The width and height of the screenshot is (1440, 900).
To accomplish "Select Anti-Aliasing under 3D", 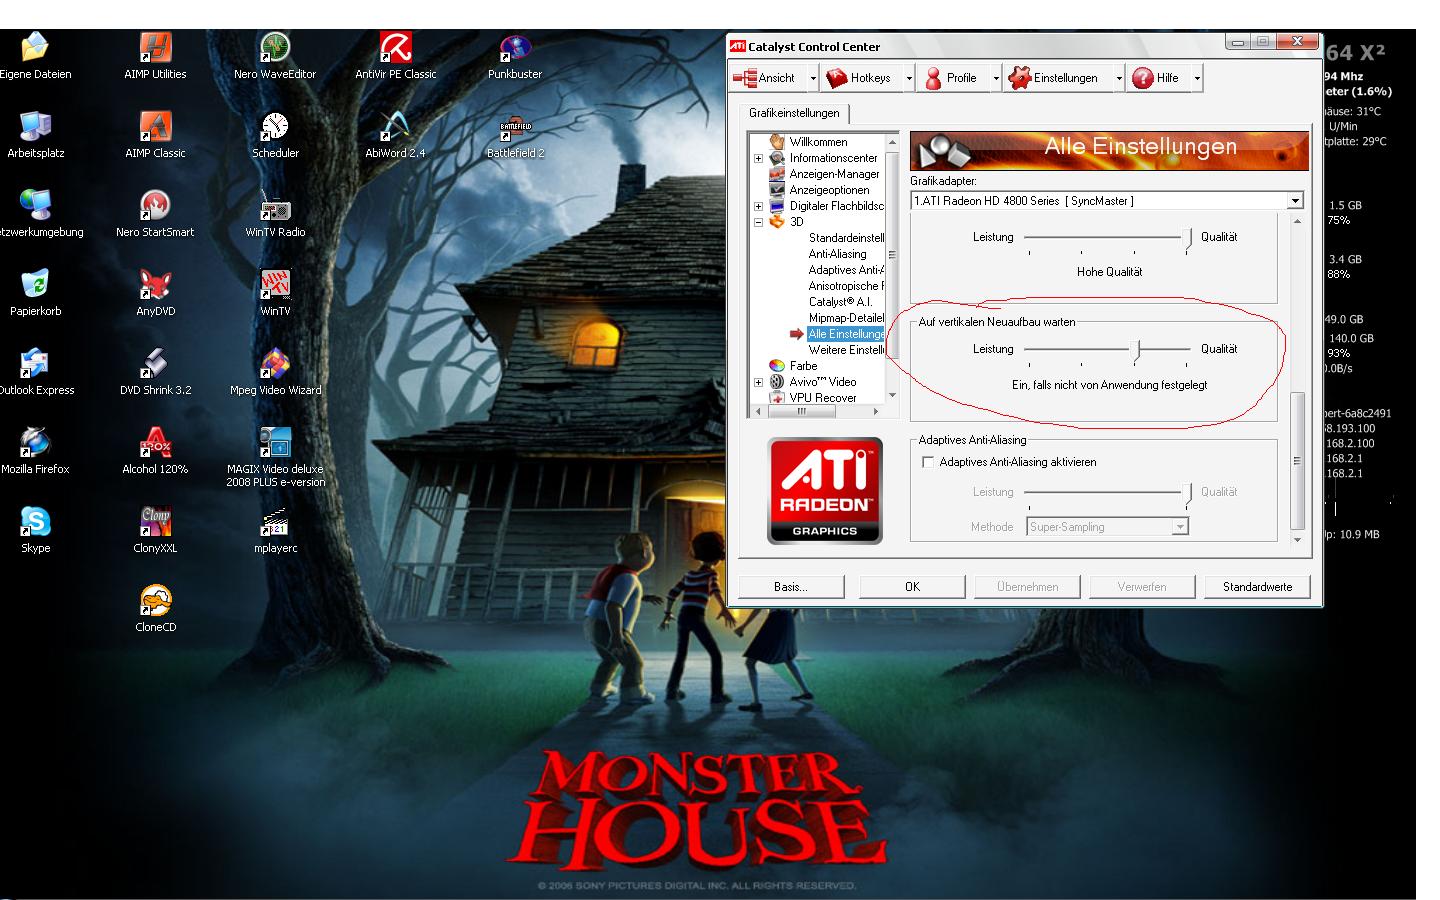I will (838, 254).
